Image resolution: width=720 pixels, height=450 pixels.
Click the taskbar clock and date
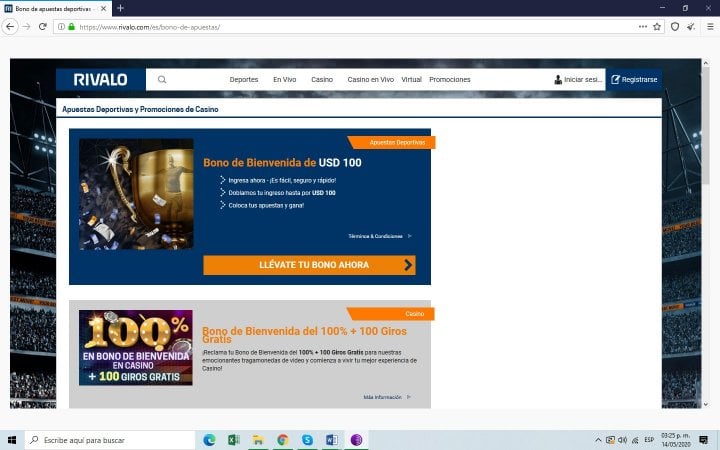click(x=676, y=440)
